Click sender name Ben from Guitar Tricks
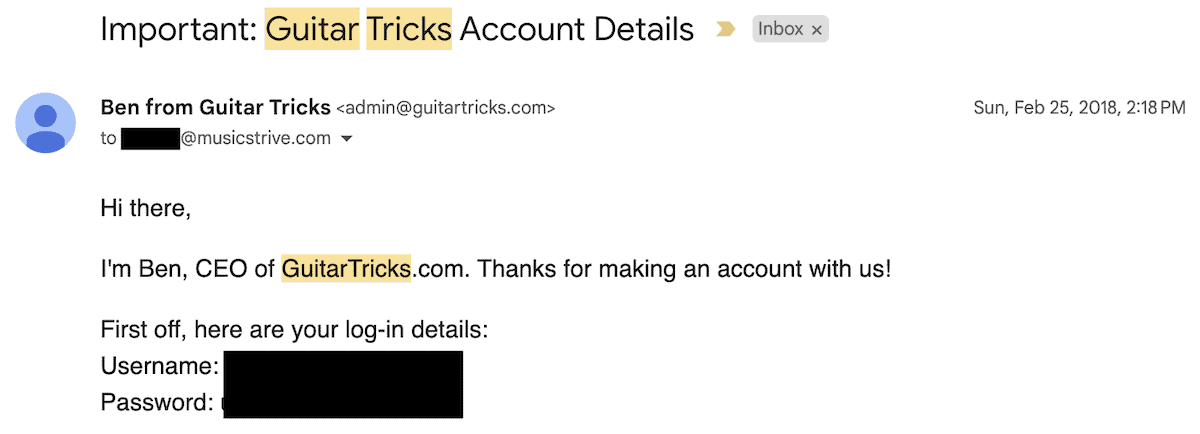Image resolution: width=1200 pixels, height=434 pixels. pos(215,106)
